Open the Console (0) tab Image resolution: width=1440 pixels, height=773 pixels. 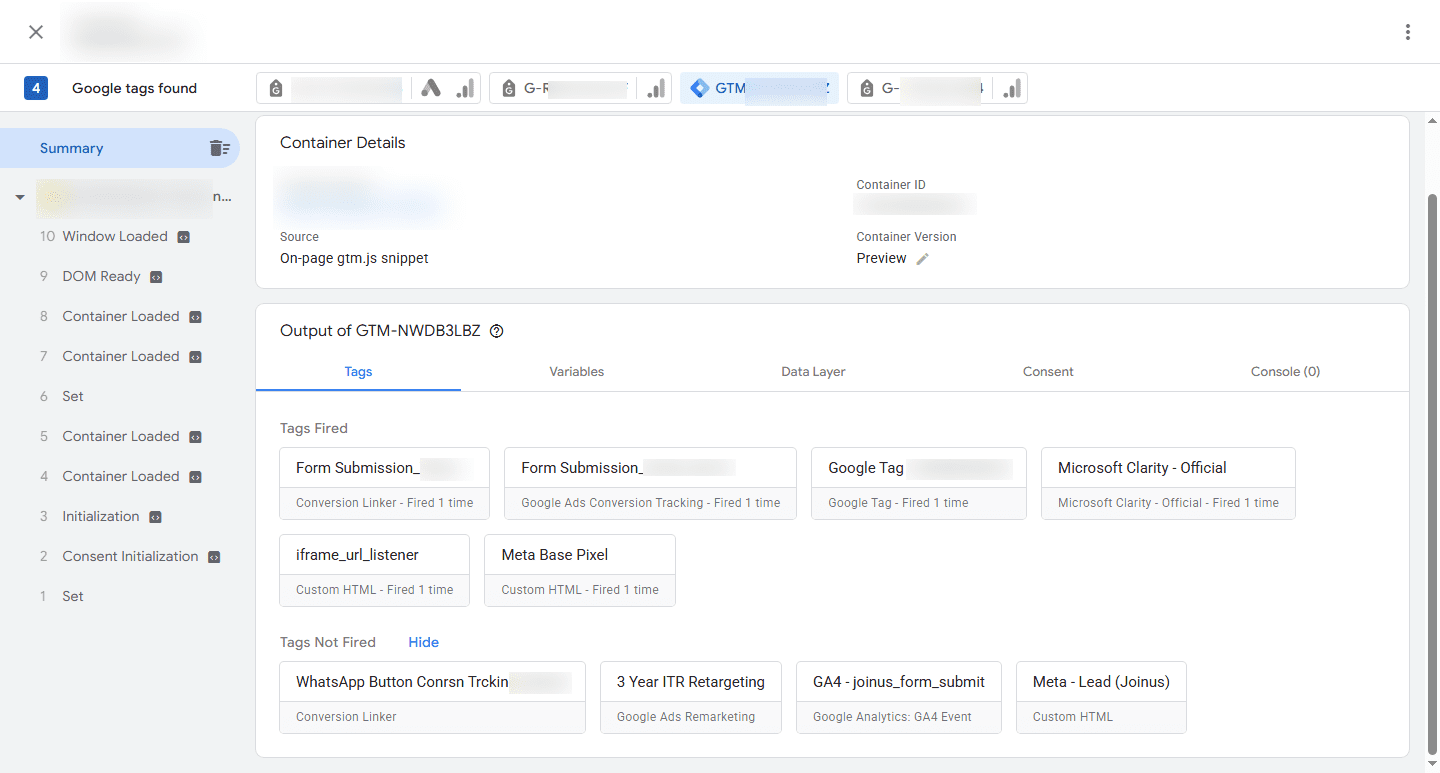[1285, 371]
